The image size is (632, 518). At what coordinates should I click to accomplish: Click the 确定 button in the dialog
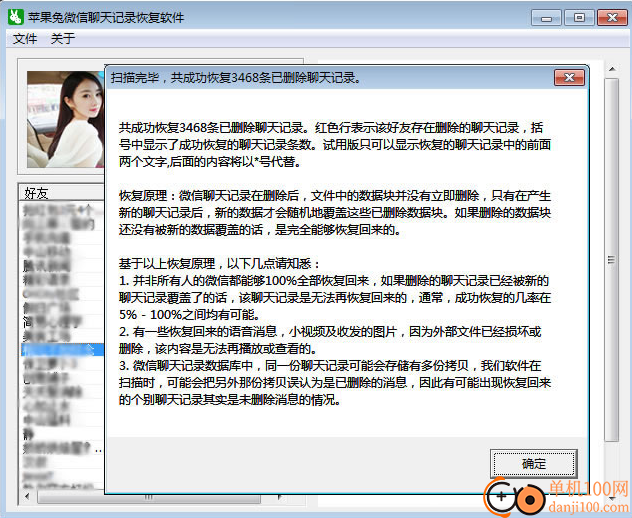(x=534, y=464)
